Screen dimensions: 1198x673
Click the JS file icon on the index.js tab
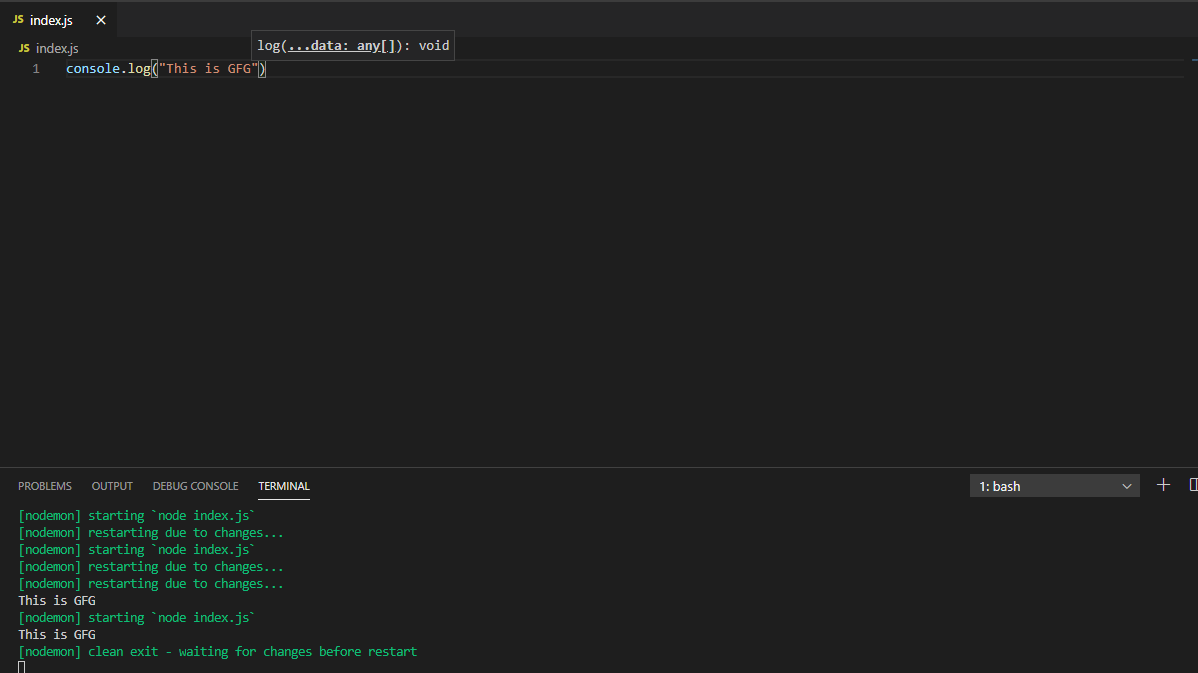[18, 20]
